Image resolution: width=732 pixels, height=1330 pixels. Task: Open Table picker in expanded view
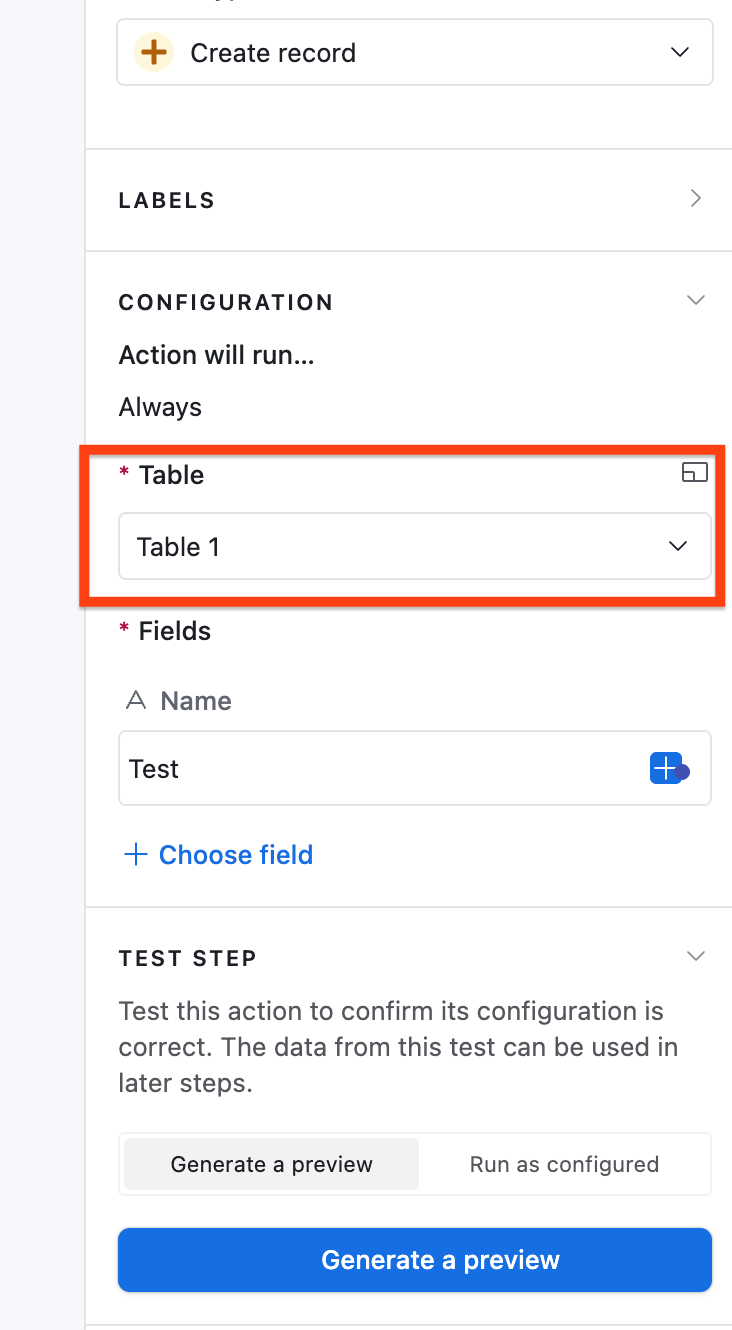[x=695, y=473]
